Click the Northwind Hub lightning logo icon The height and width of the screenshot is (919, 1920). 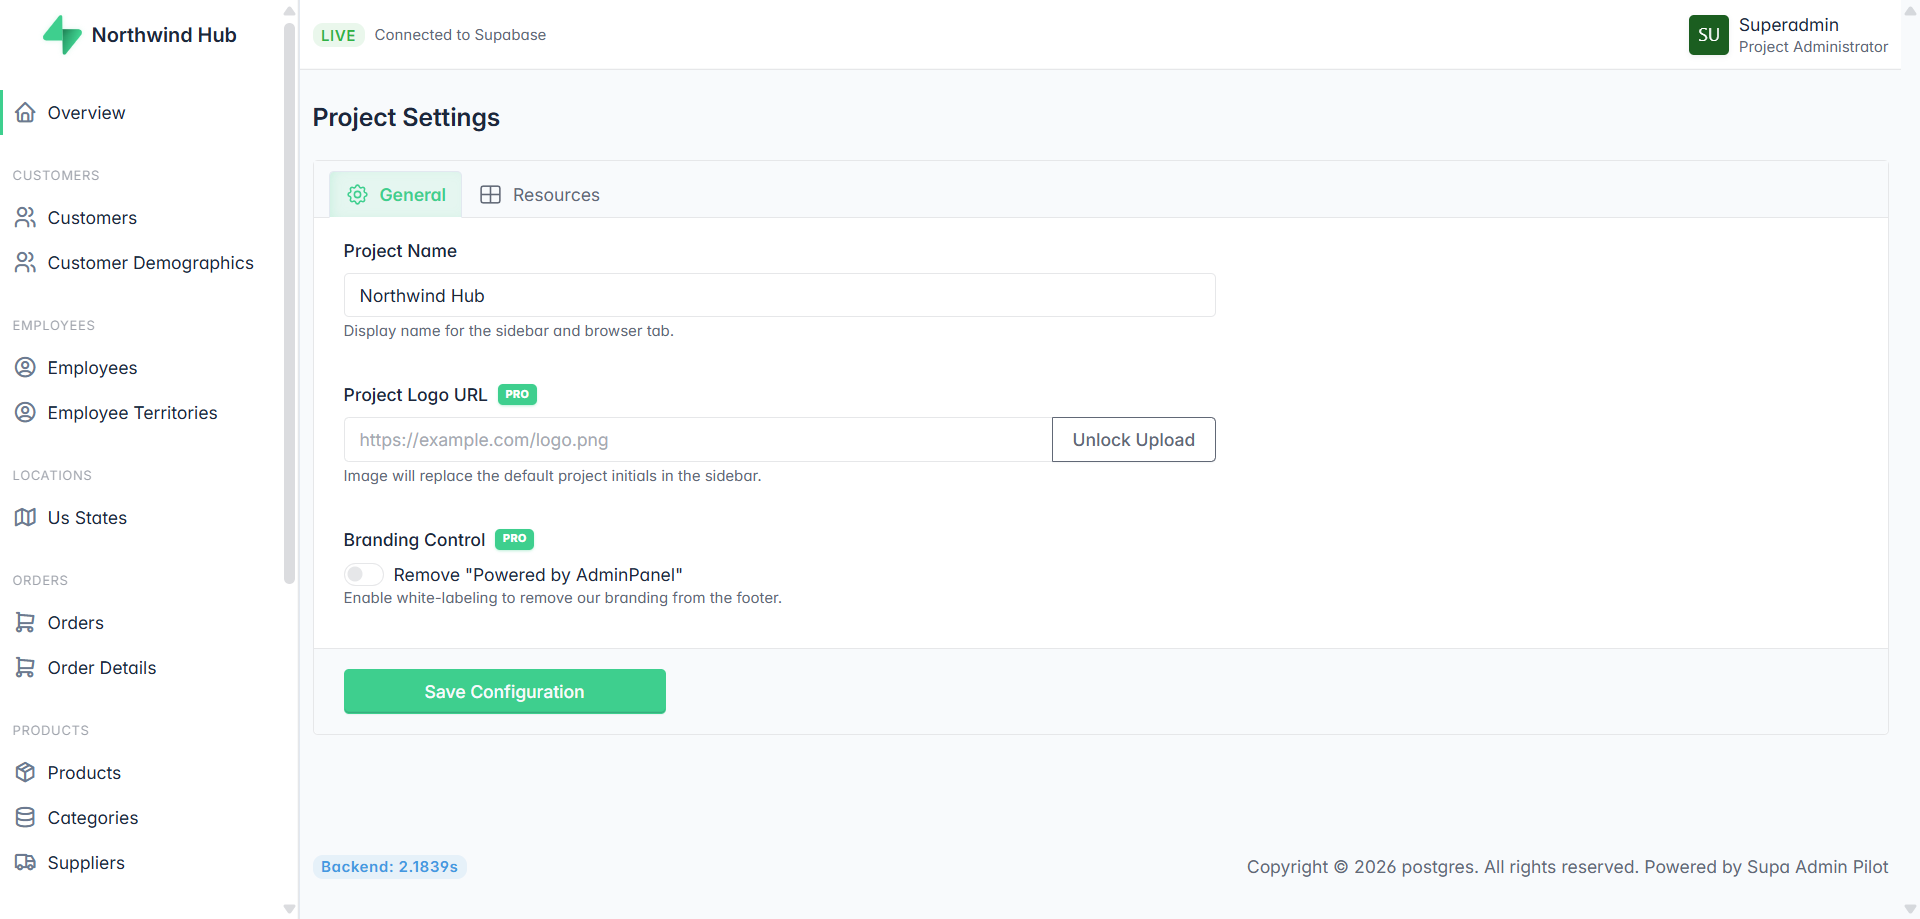62,35
